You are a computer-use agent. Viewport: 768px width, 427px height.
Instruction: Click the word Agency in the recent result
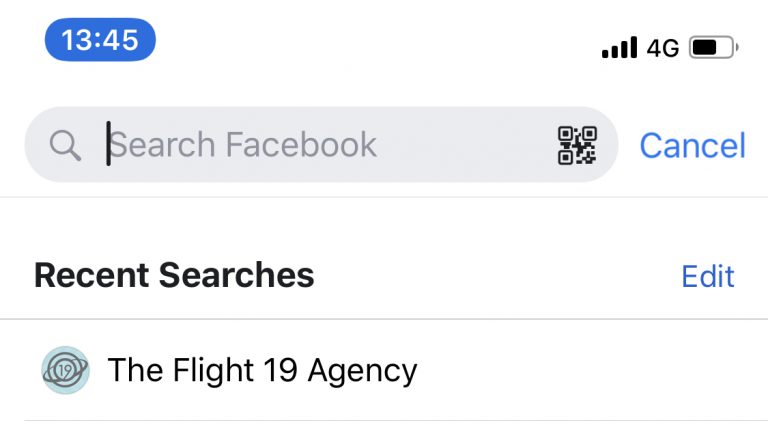pyautogui.click(x=362, y=372)
